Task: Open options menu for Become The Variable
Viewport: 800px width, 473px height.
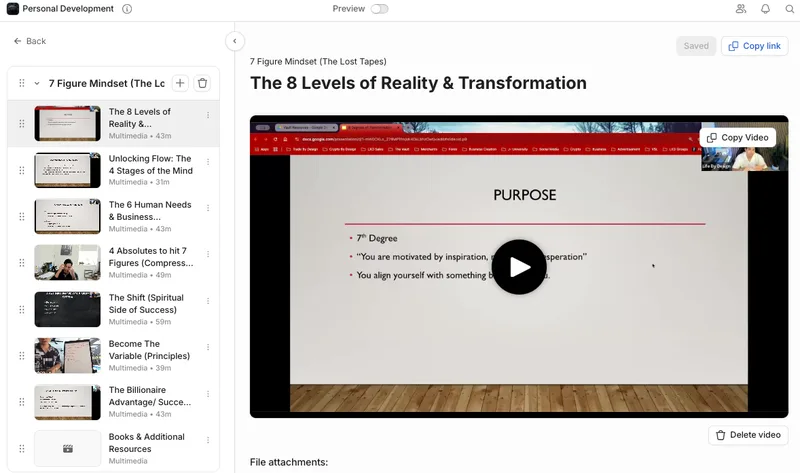Action: [x=208, y=347]
